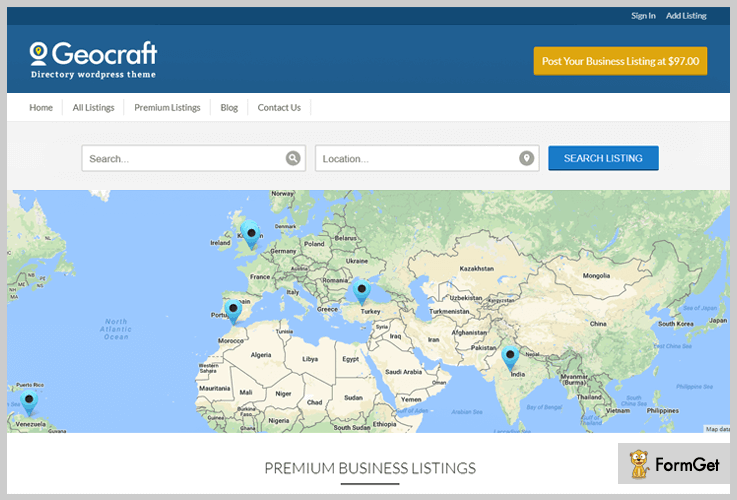Select the map marker over Turkey
Viewport: 737px width, 500px height.
pos(361,292)
